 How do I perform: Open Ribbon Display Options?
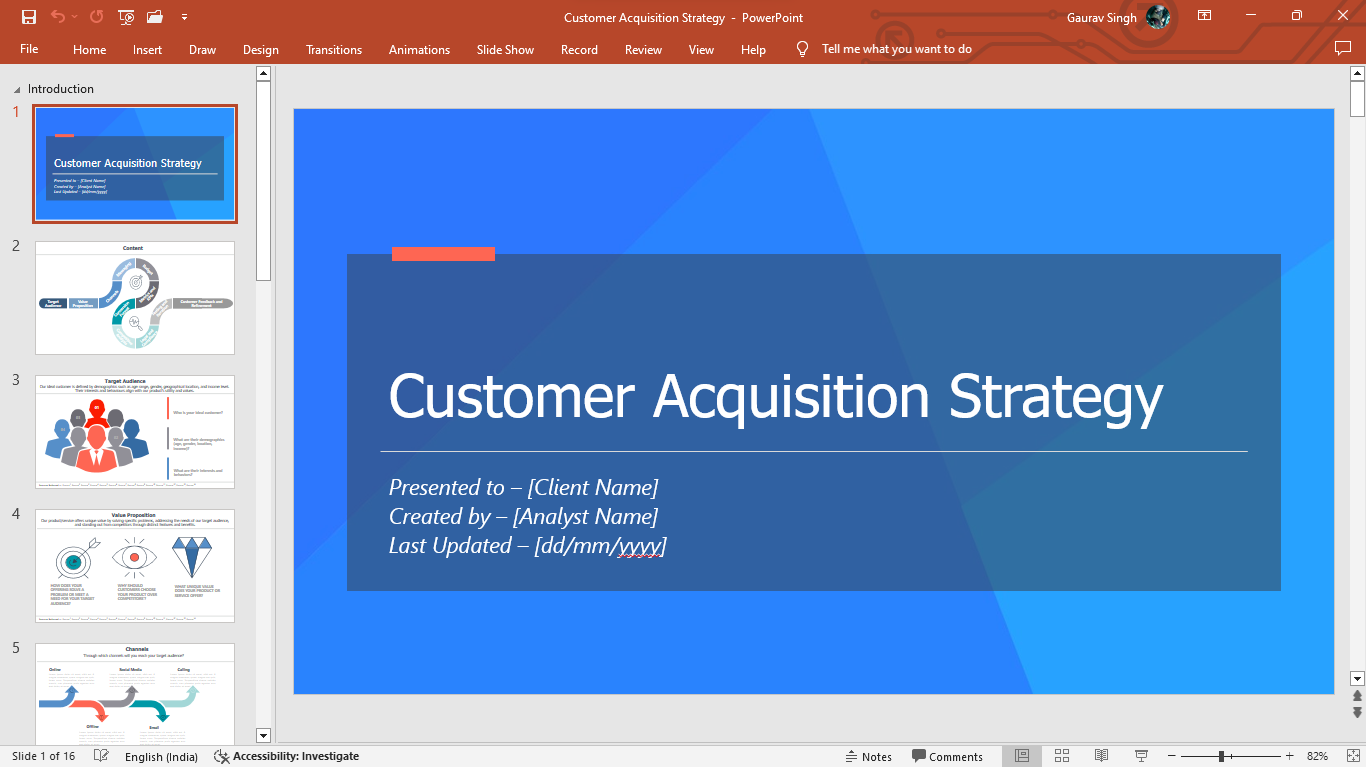tap(1205, 16)
